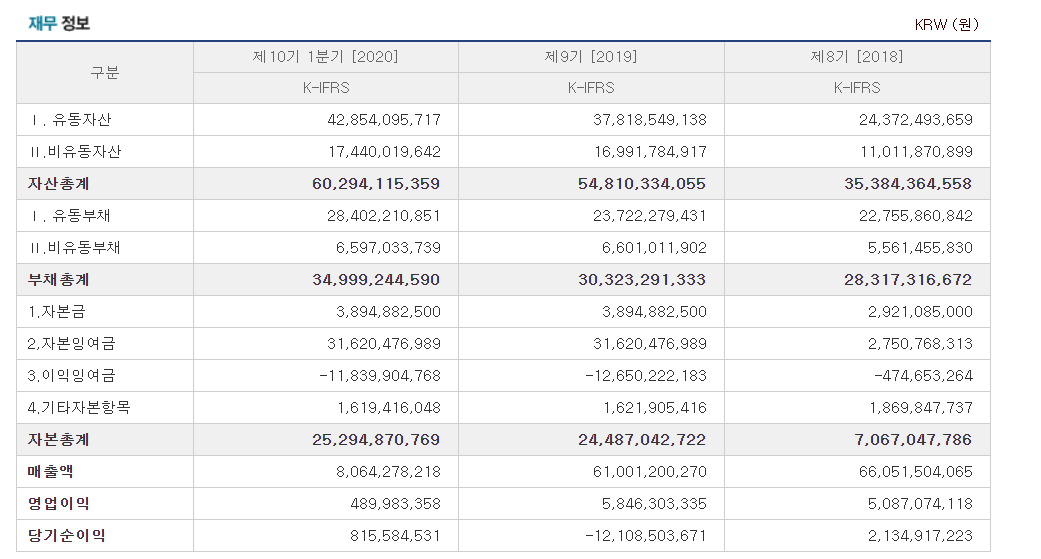Select the value 1,619,416,048
1041x559 pixels.
[x=389, y=408]
